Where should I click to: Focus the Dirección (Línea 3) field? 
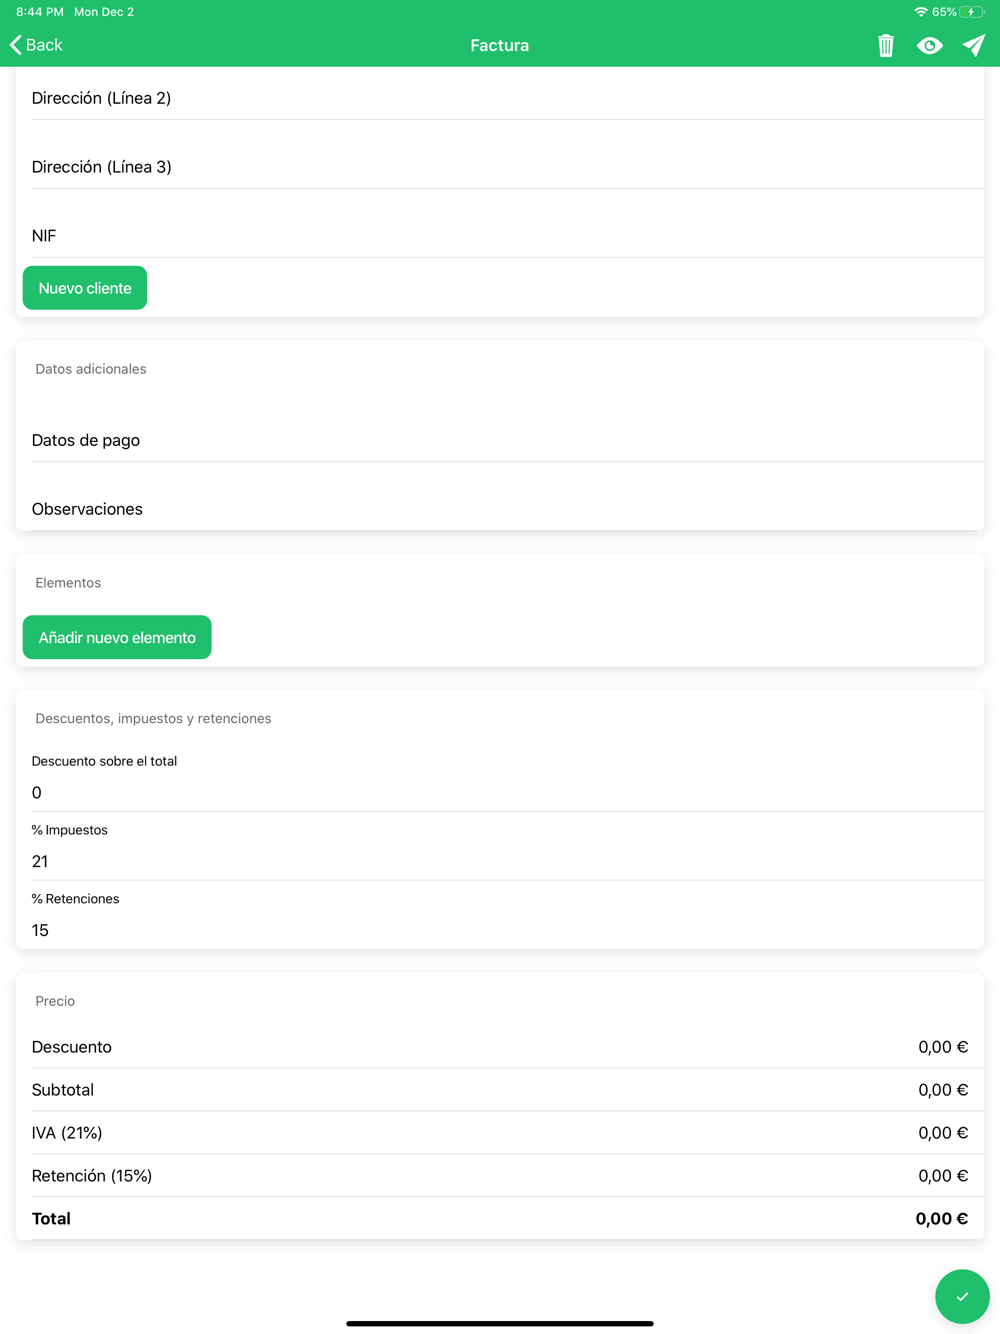tap(508, 167)
